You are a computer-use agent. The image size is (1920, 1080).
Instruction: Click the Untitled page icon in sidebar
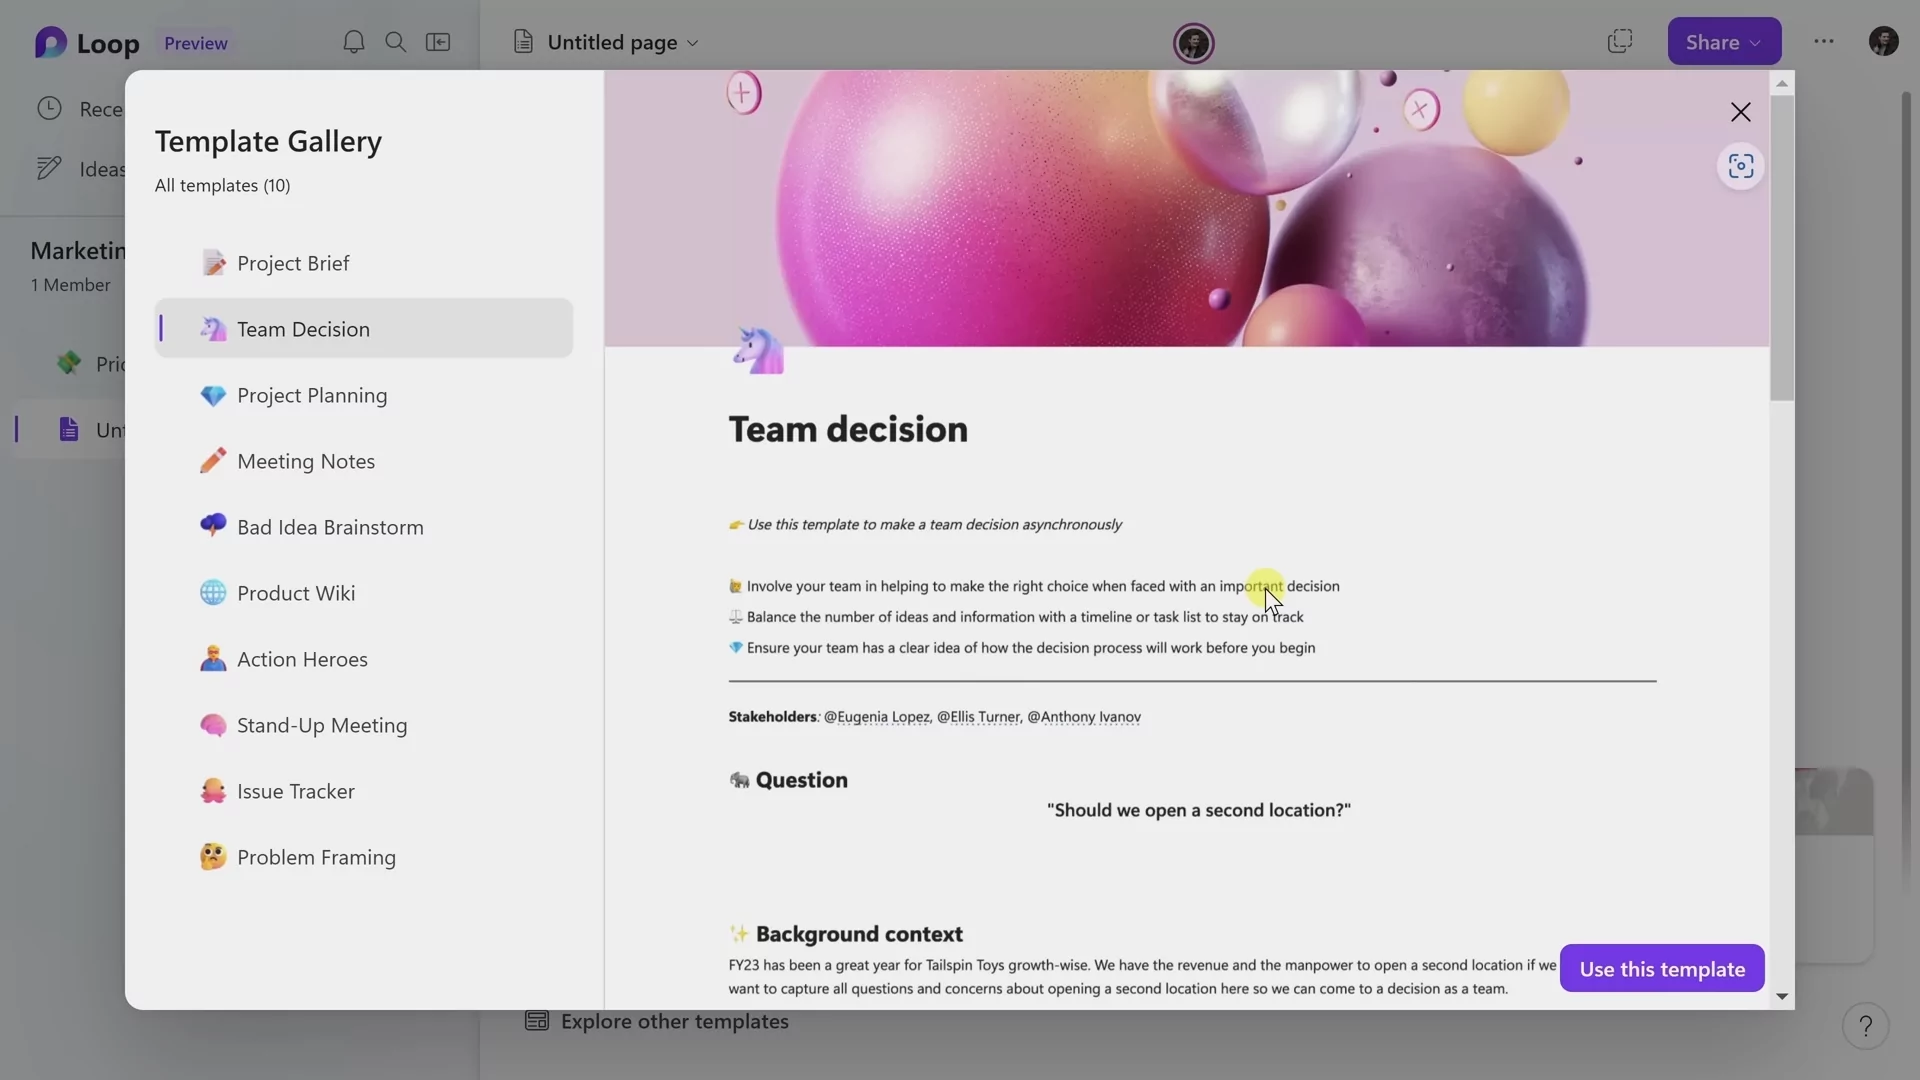pyautogui.click(x=69, y=430)
